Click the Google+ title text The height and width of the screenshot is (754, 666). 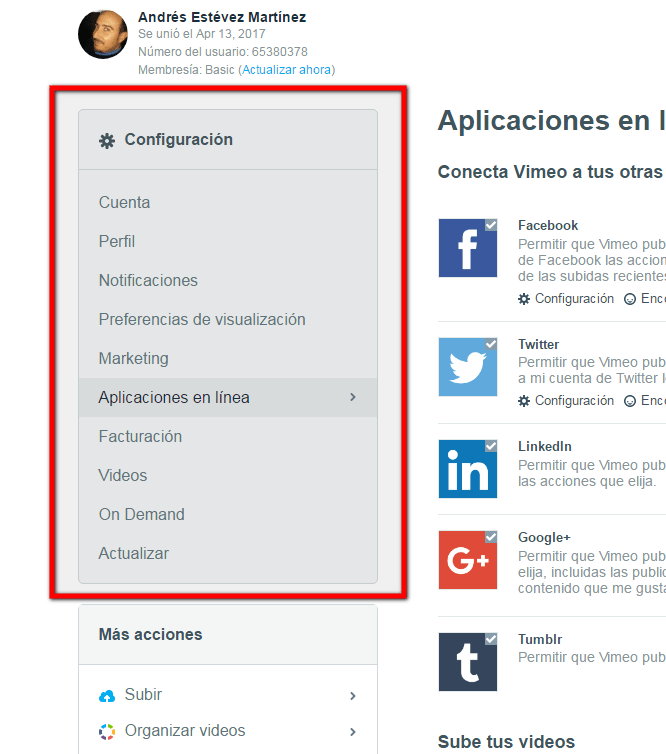coord(544,537)
